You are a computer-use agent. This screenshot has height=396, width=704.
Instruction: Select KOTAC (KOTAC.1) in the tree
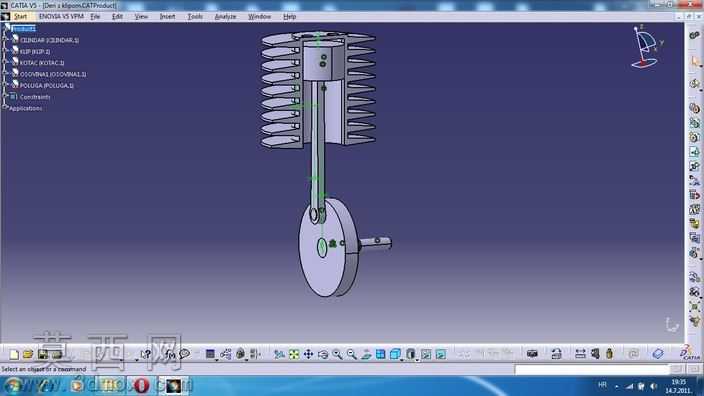42,62
